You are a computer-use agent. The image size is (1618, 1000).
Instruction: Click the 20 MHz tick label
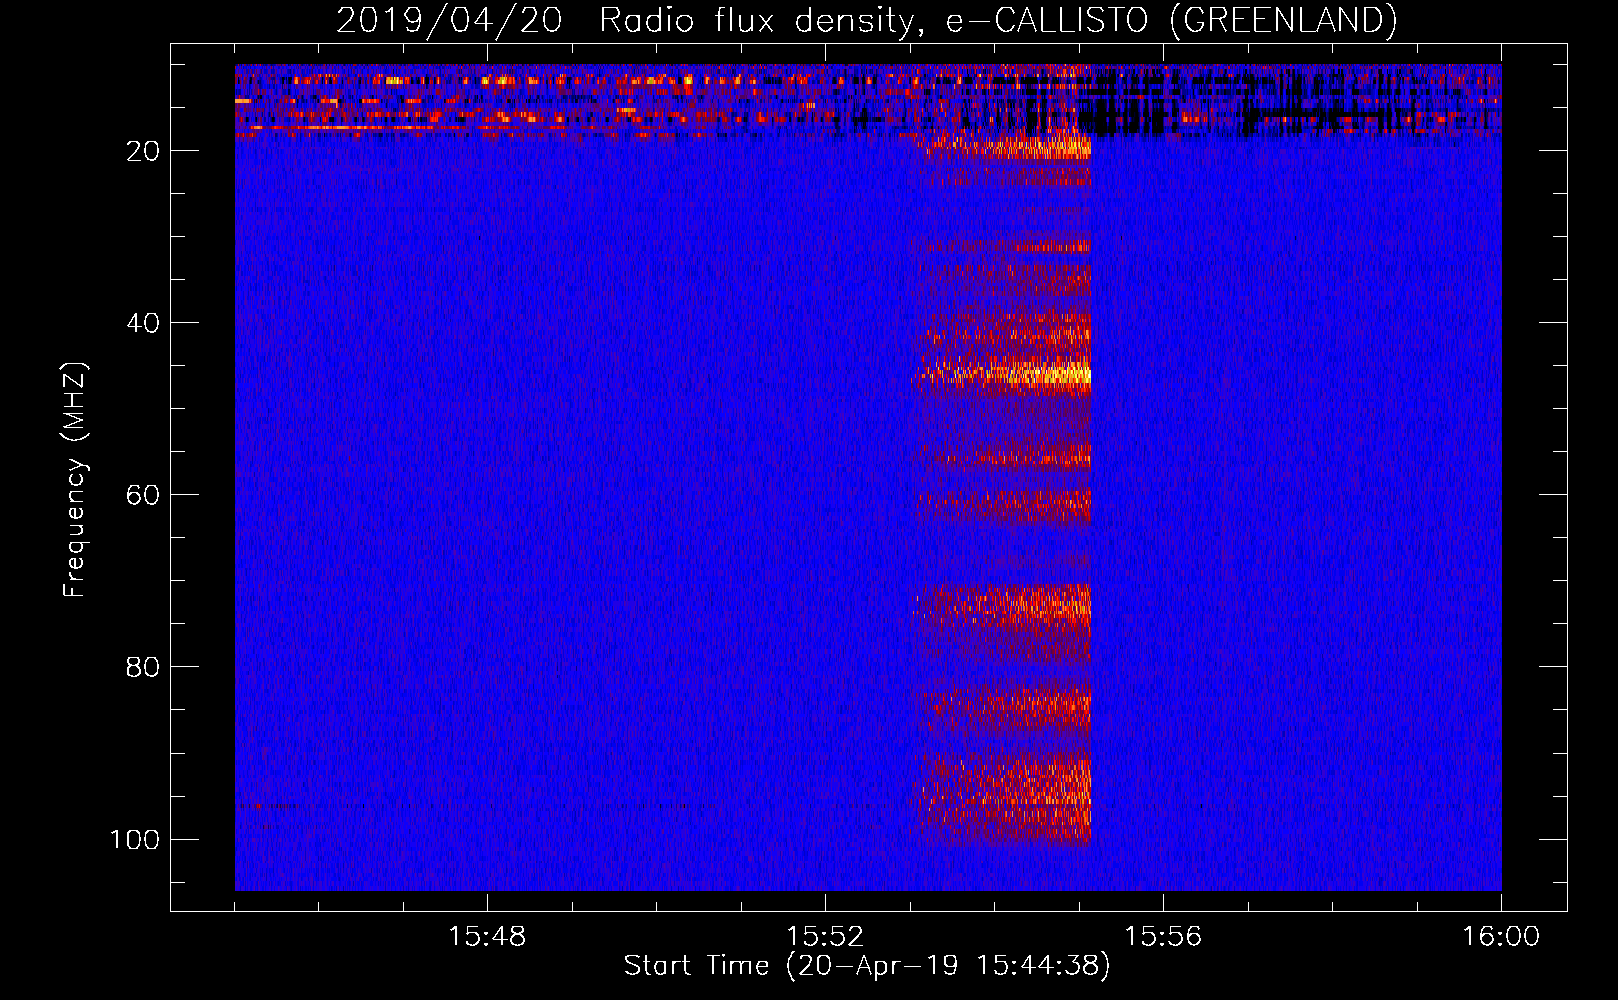point(143,151)
